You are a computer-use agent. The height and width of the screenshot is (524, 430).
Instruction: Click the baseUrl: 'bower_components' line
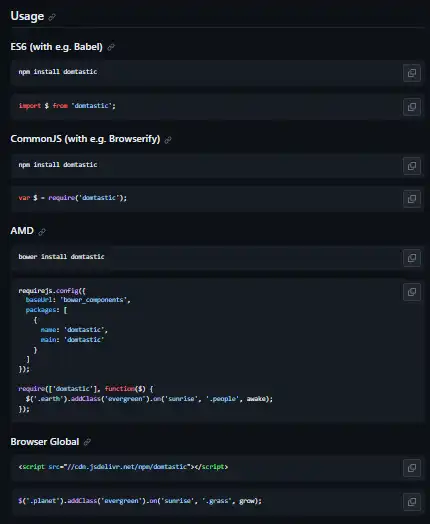click(x=78, y=300)
